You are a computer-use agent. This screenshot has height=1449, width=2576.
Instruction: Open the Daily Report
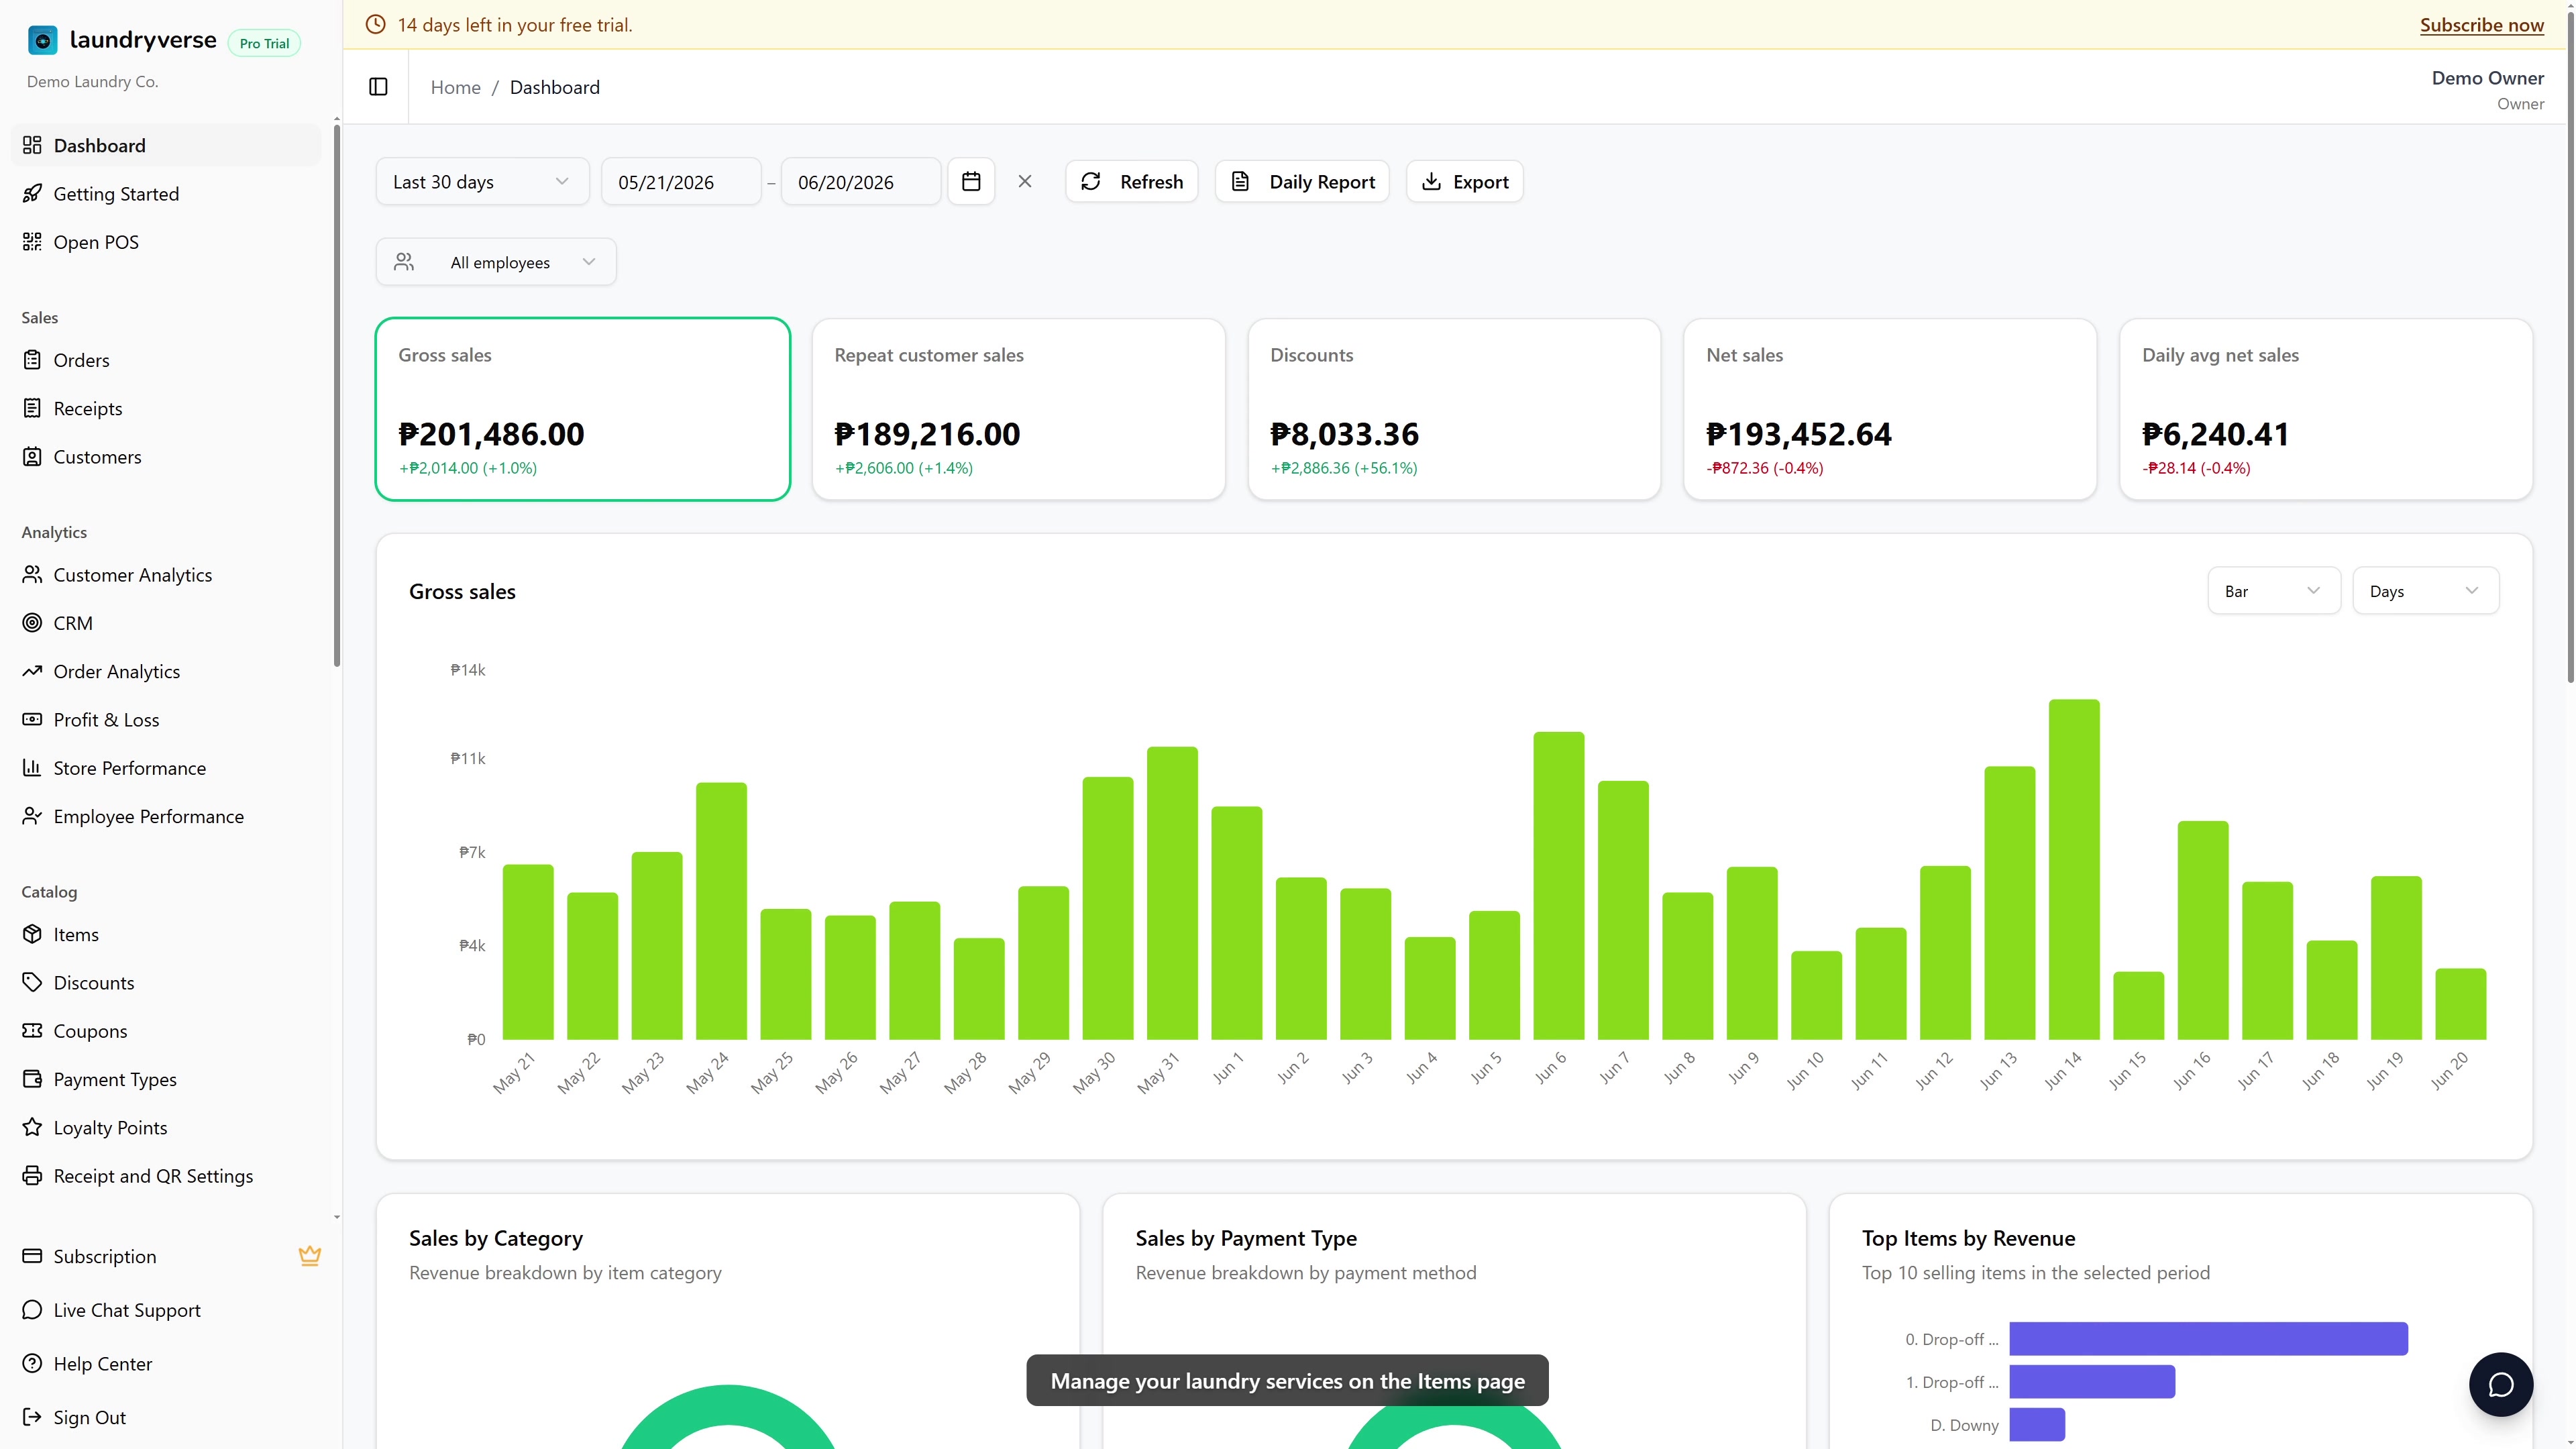point(1302,181)
